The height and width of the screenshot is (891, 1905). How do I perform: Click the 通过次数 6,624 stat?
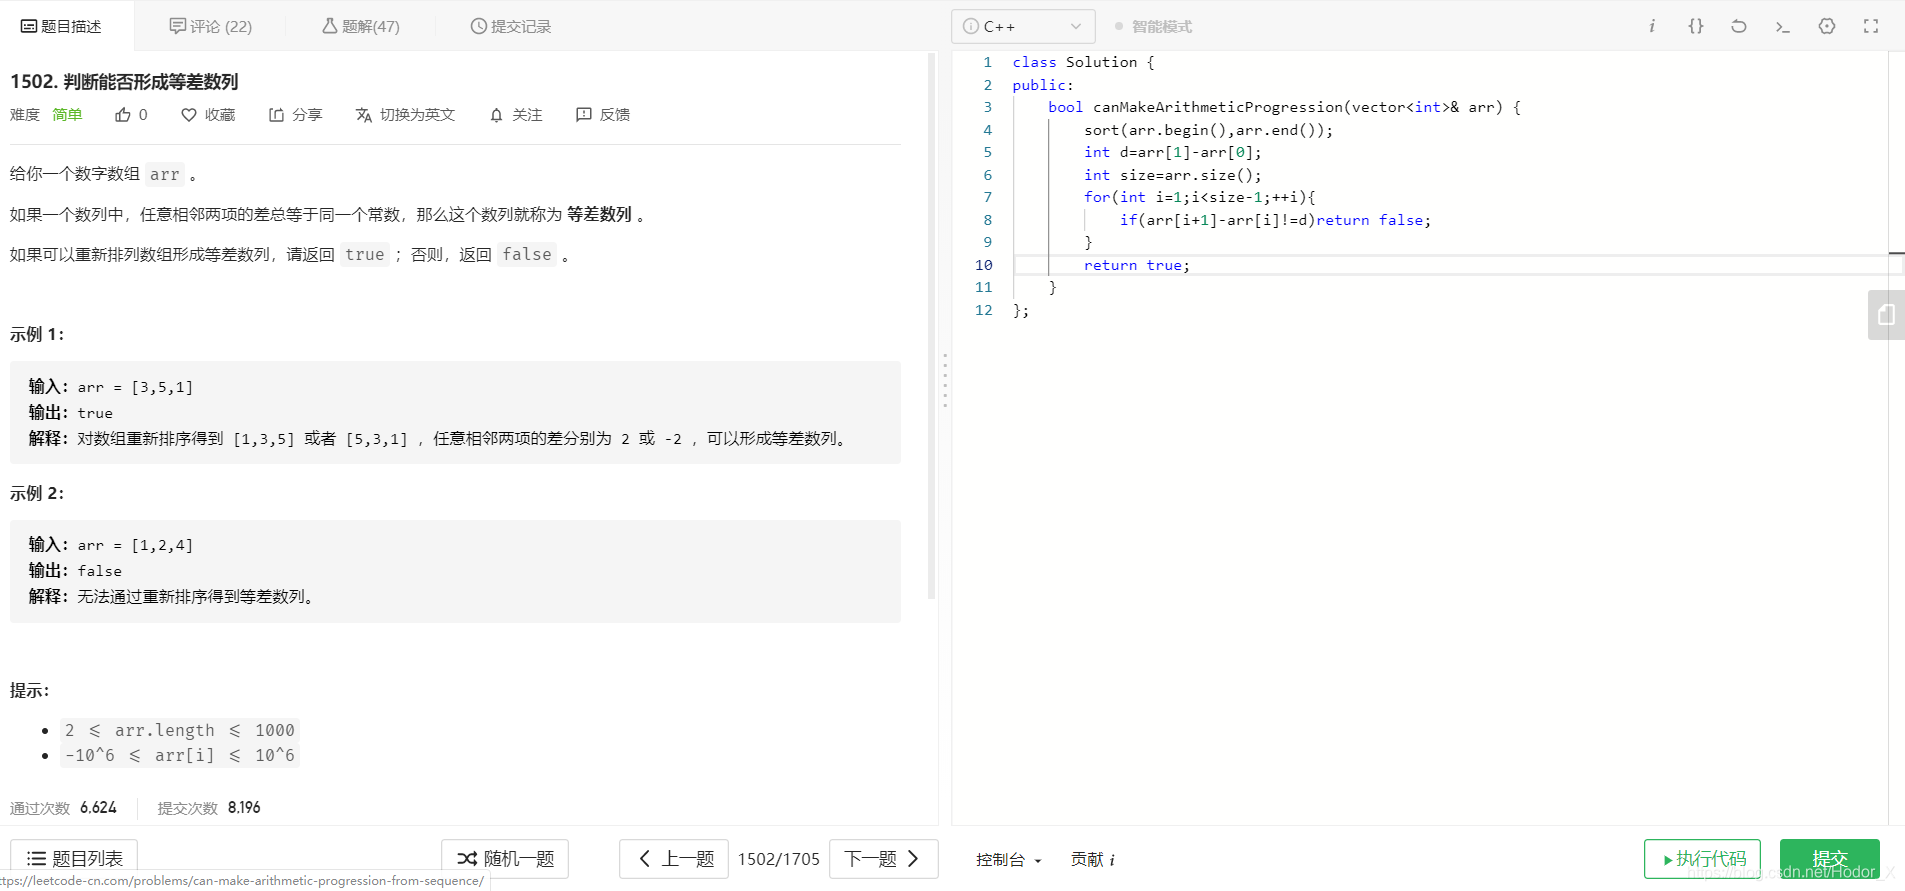click(x=63, y=808)
